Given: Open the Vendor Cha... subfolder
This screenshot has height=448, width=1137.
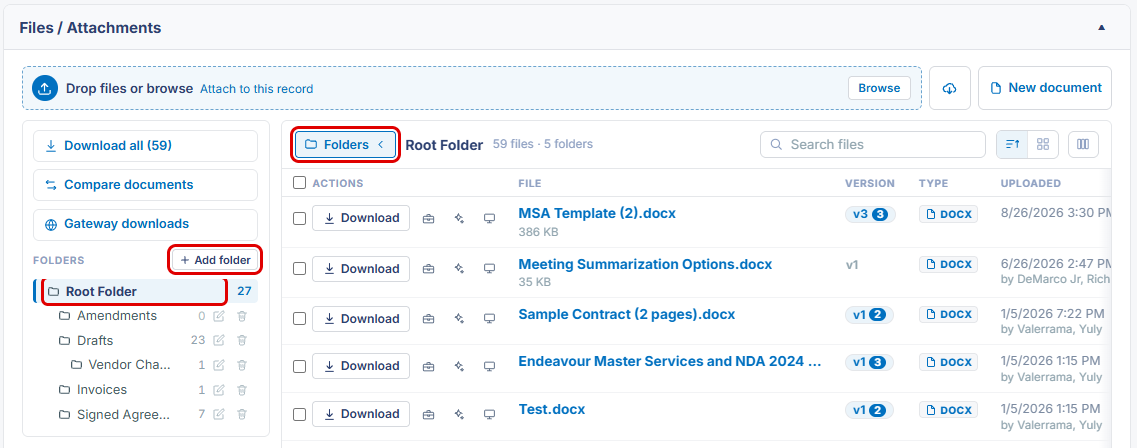Looking at the screenshot, I should [x=130, y=365].
